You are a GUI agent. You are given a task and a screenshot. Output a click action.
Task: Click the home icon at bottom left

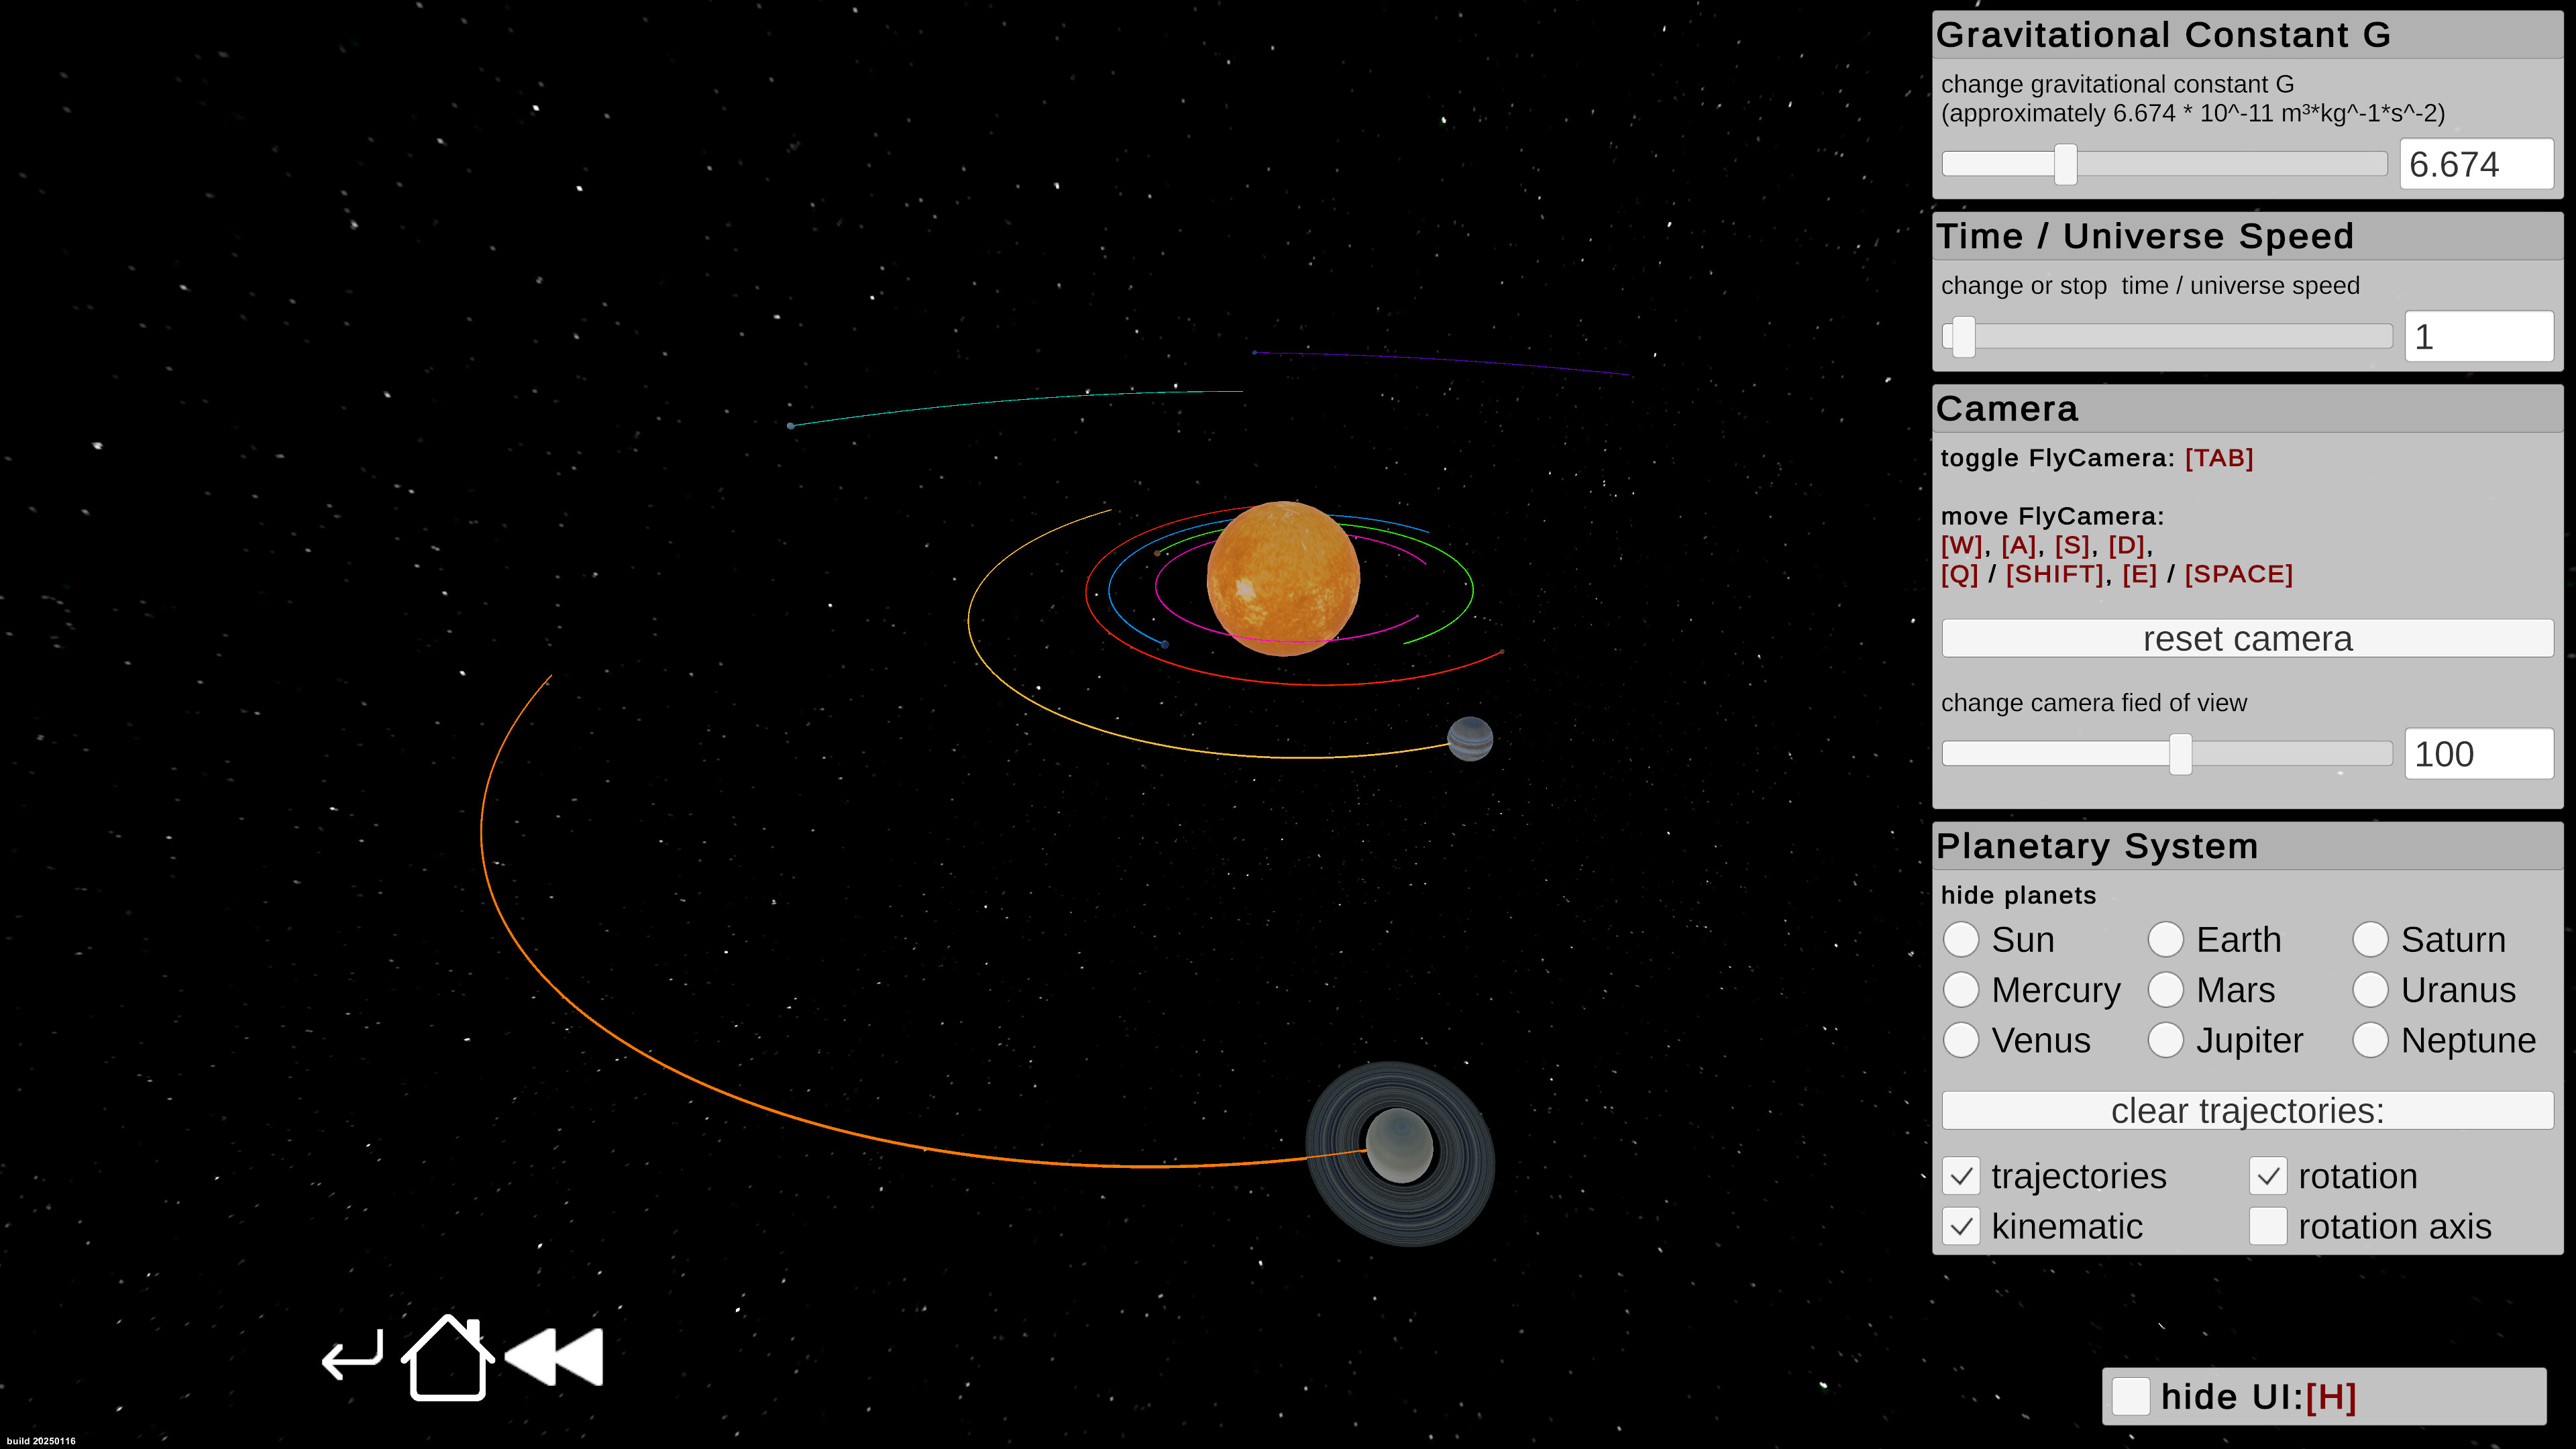click(447, 1358)
